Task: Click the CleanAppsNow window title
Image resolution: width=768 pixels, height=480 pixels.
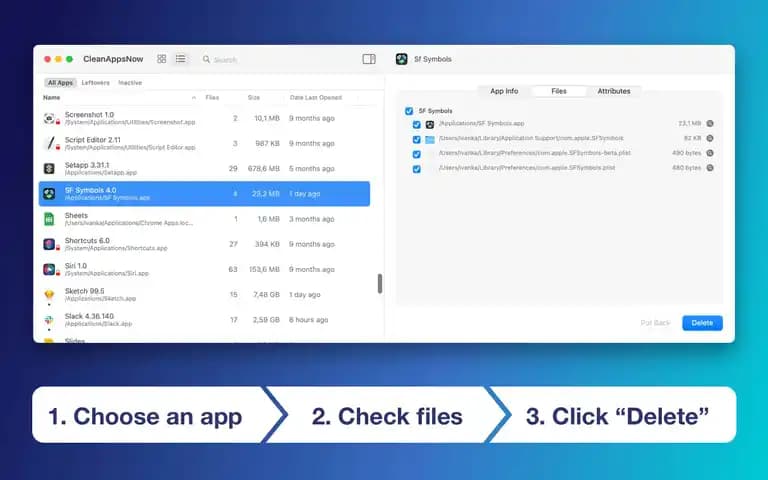Action: click(113, 59)
